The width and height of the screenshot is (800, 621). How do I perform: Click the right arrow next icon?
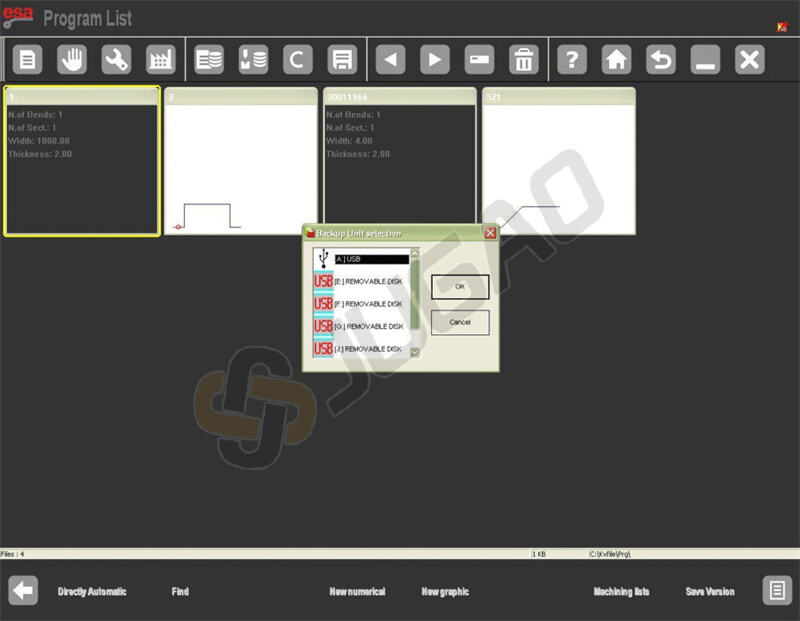434,60
